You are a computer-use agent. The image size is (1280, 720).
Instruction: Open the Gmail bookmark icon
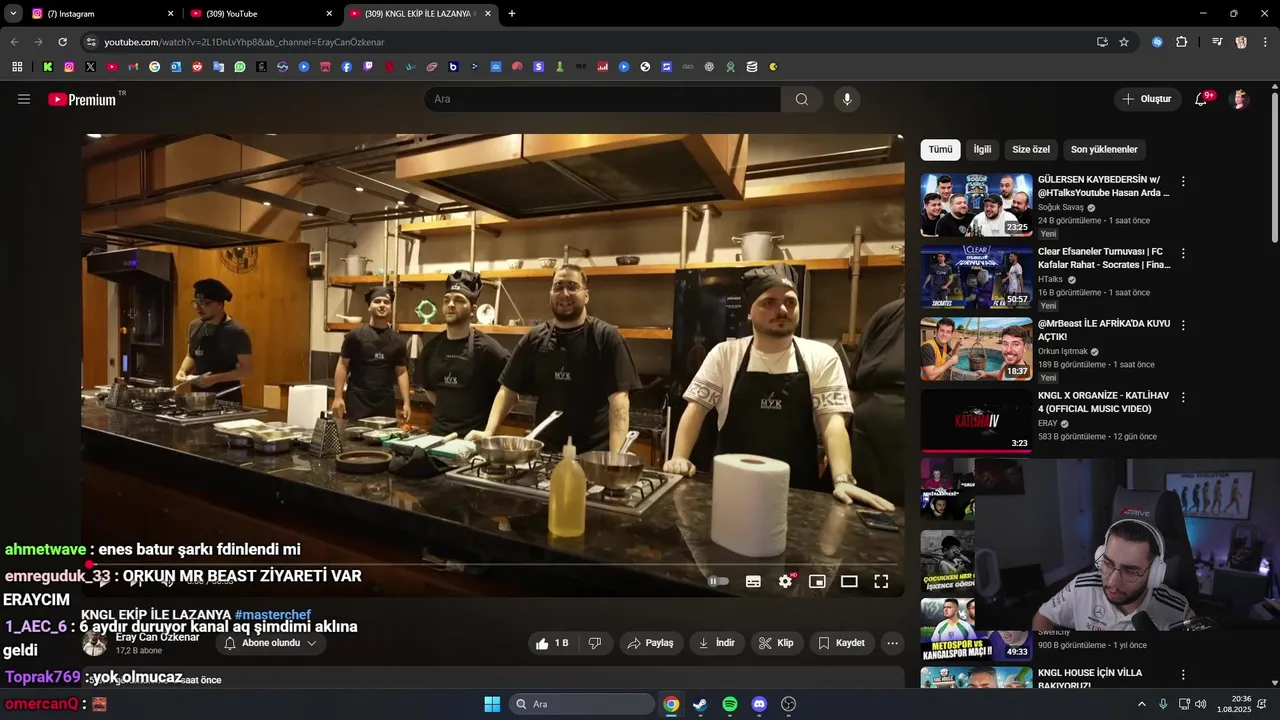pos(133,67)
